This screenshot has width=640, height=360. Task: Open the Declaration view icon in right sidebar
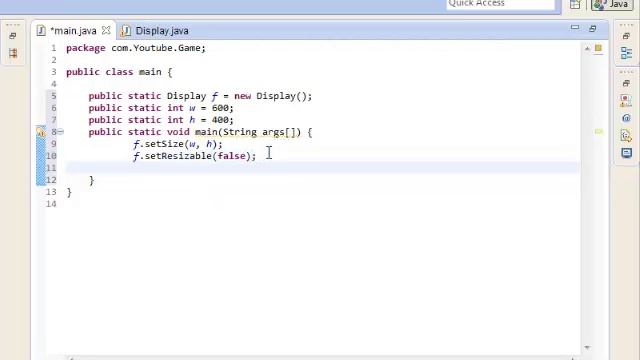coord(626,136)
